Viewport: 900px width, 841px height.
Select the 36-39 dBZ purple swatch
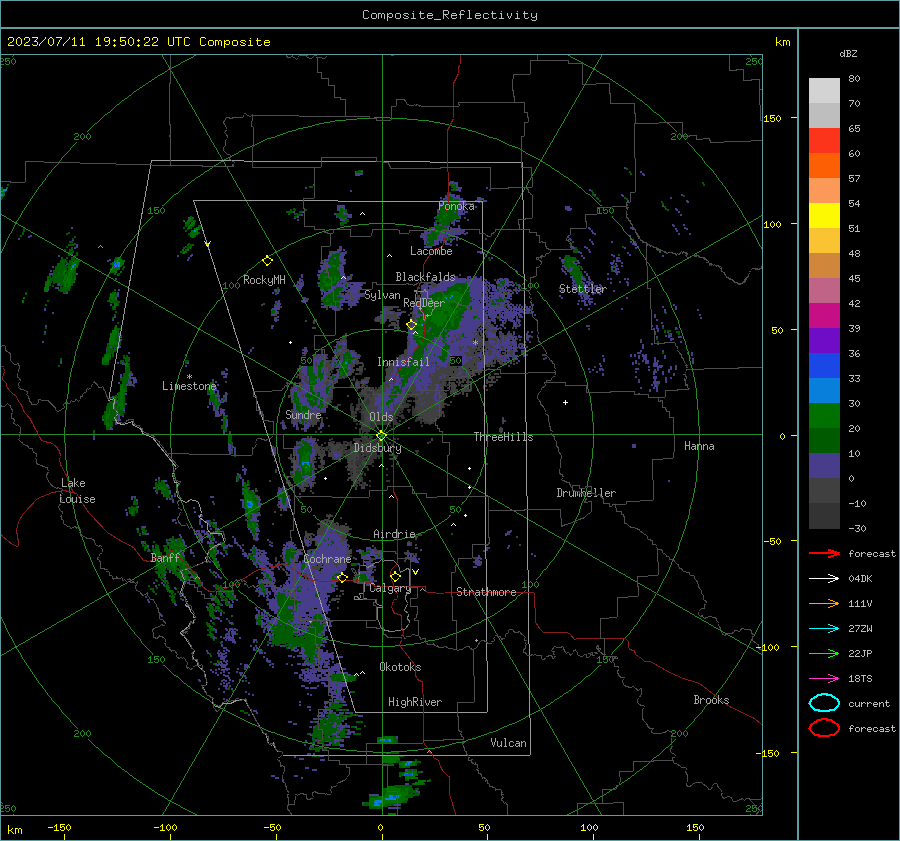[x=824, y=340]
